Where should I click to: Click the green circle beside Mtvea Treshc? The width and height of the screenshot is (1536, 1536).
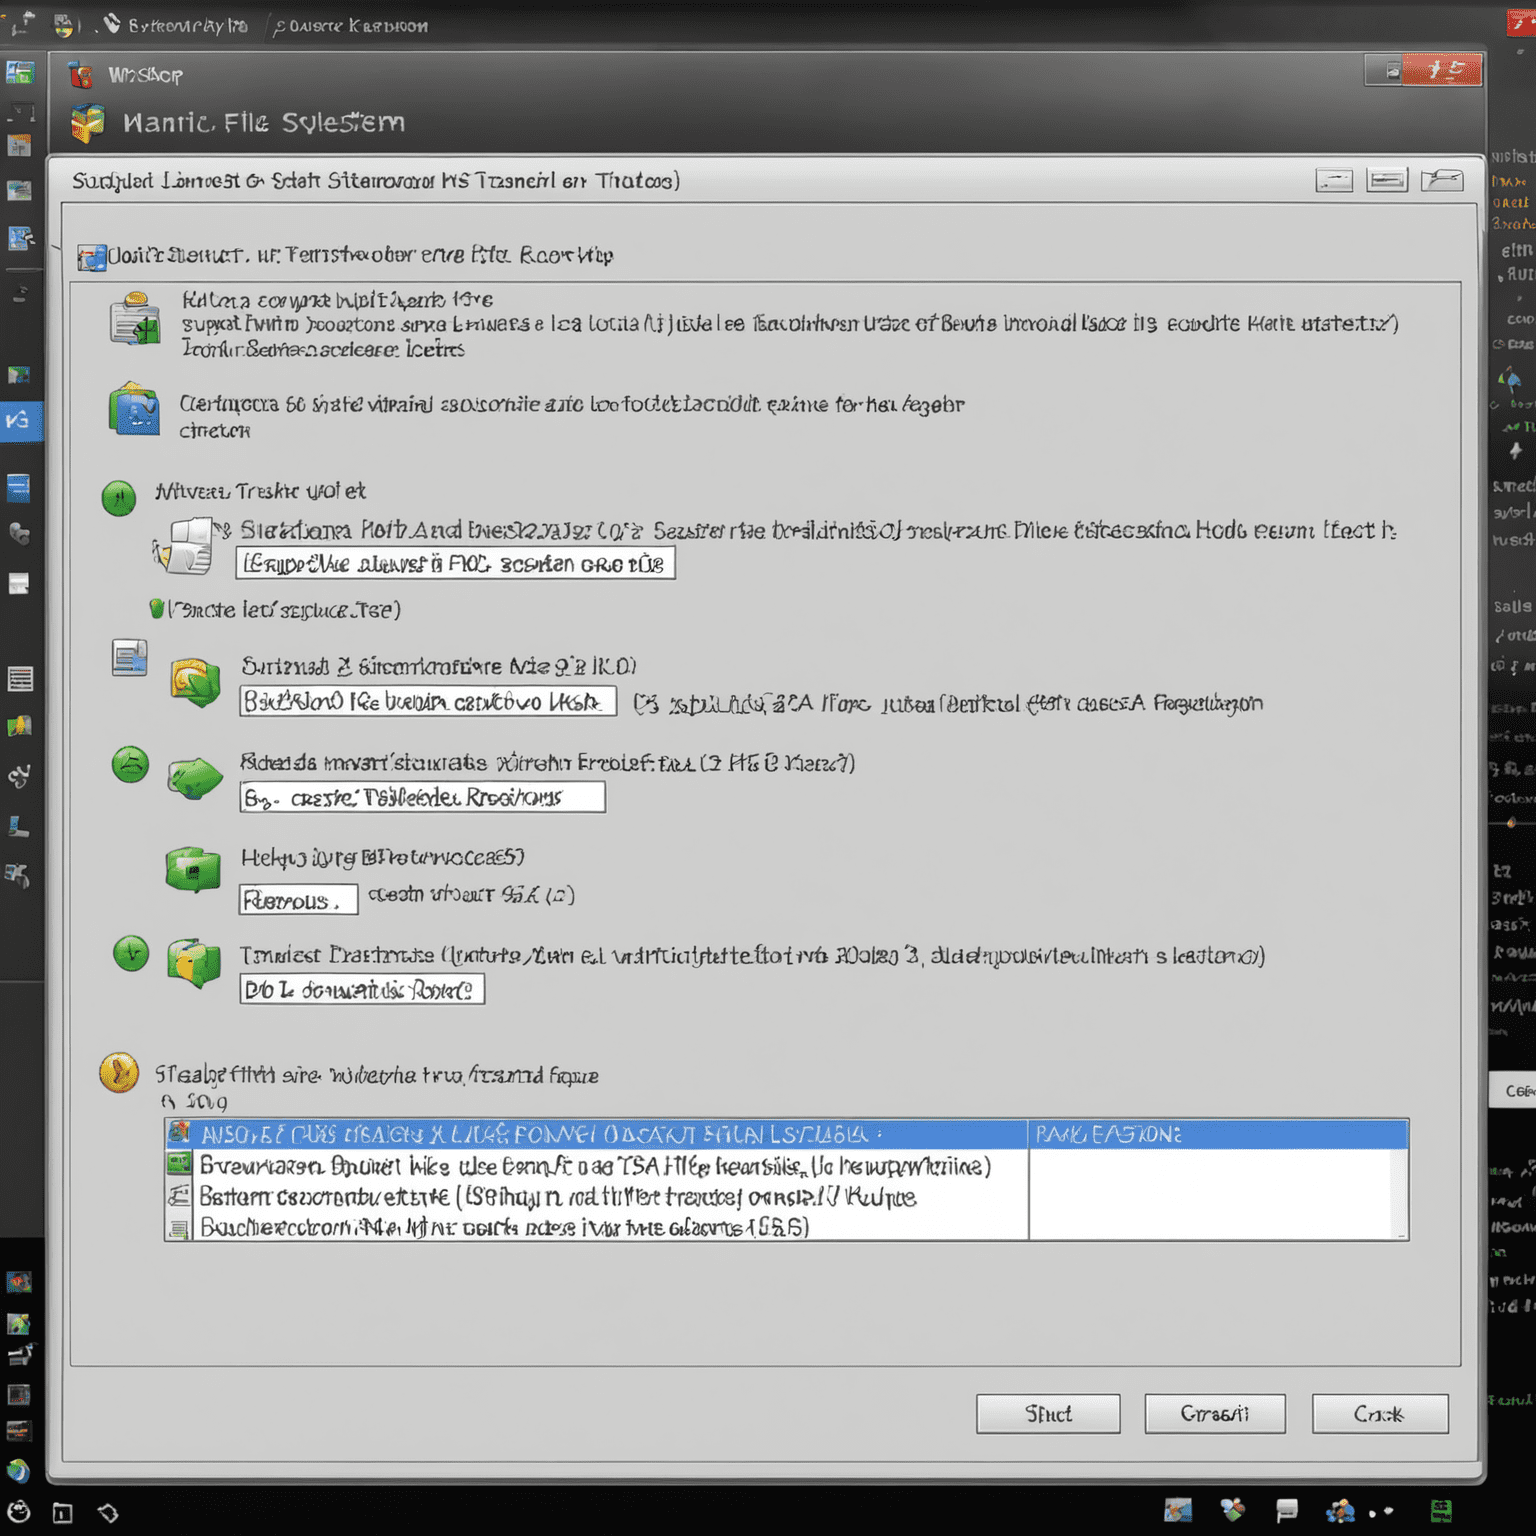tap(119, 497)
